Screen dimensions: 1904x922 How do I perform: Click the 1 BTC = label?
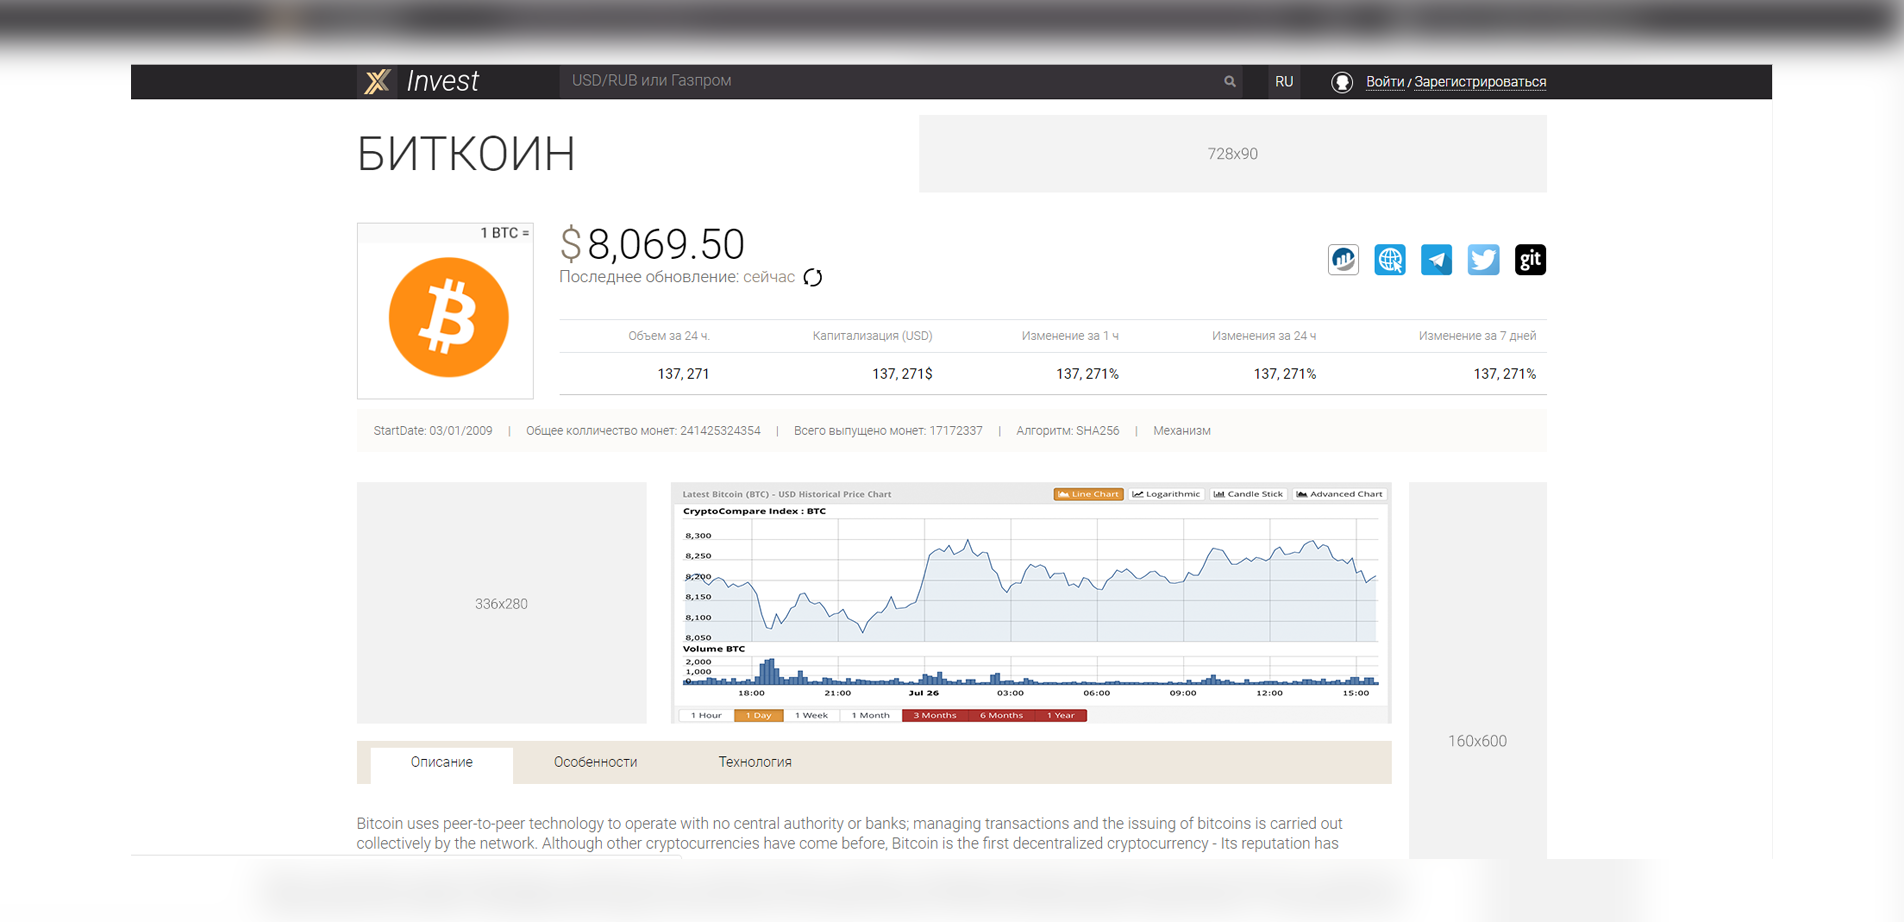(x=504, y=233)
